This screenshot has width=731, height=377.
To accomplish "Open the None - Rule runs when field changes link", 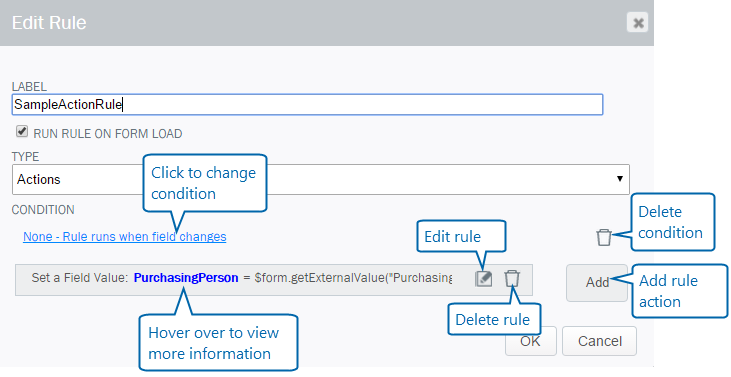I will tap(125, 237).
